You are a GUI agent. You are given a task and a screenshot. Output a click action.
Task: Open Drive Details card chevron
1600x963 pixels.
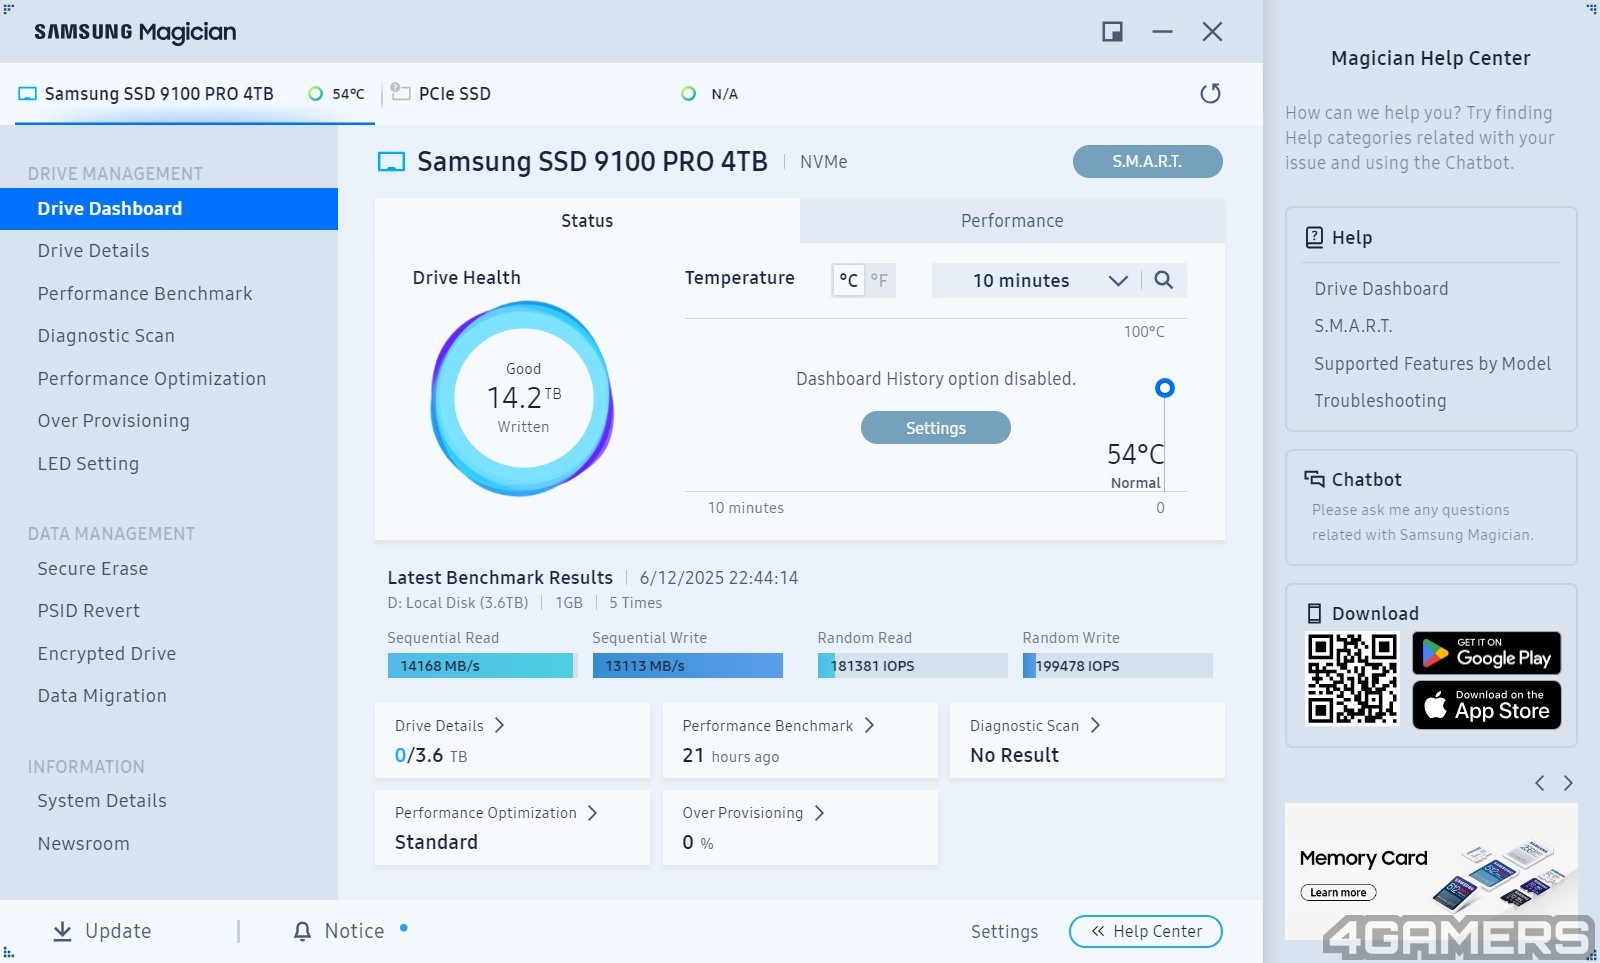[499, 725]
